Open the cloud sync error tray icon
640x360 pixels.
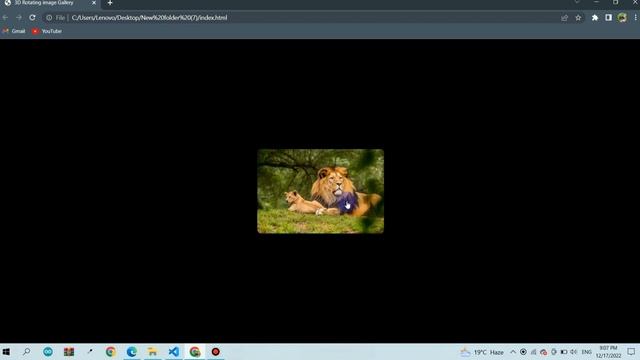[x=543, y=352]
